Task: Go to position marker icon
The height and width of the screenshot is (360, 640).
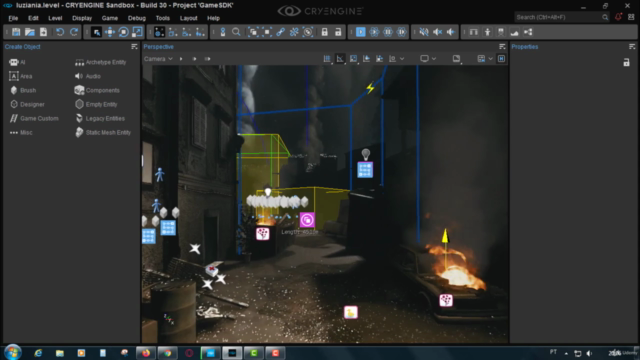Action: [223, 32]
